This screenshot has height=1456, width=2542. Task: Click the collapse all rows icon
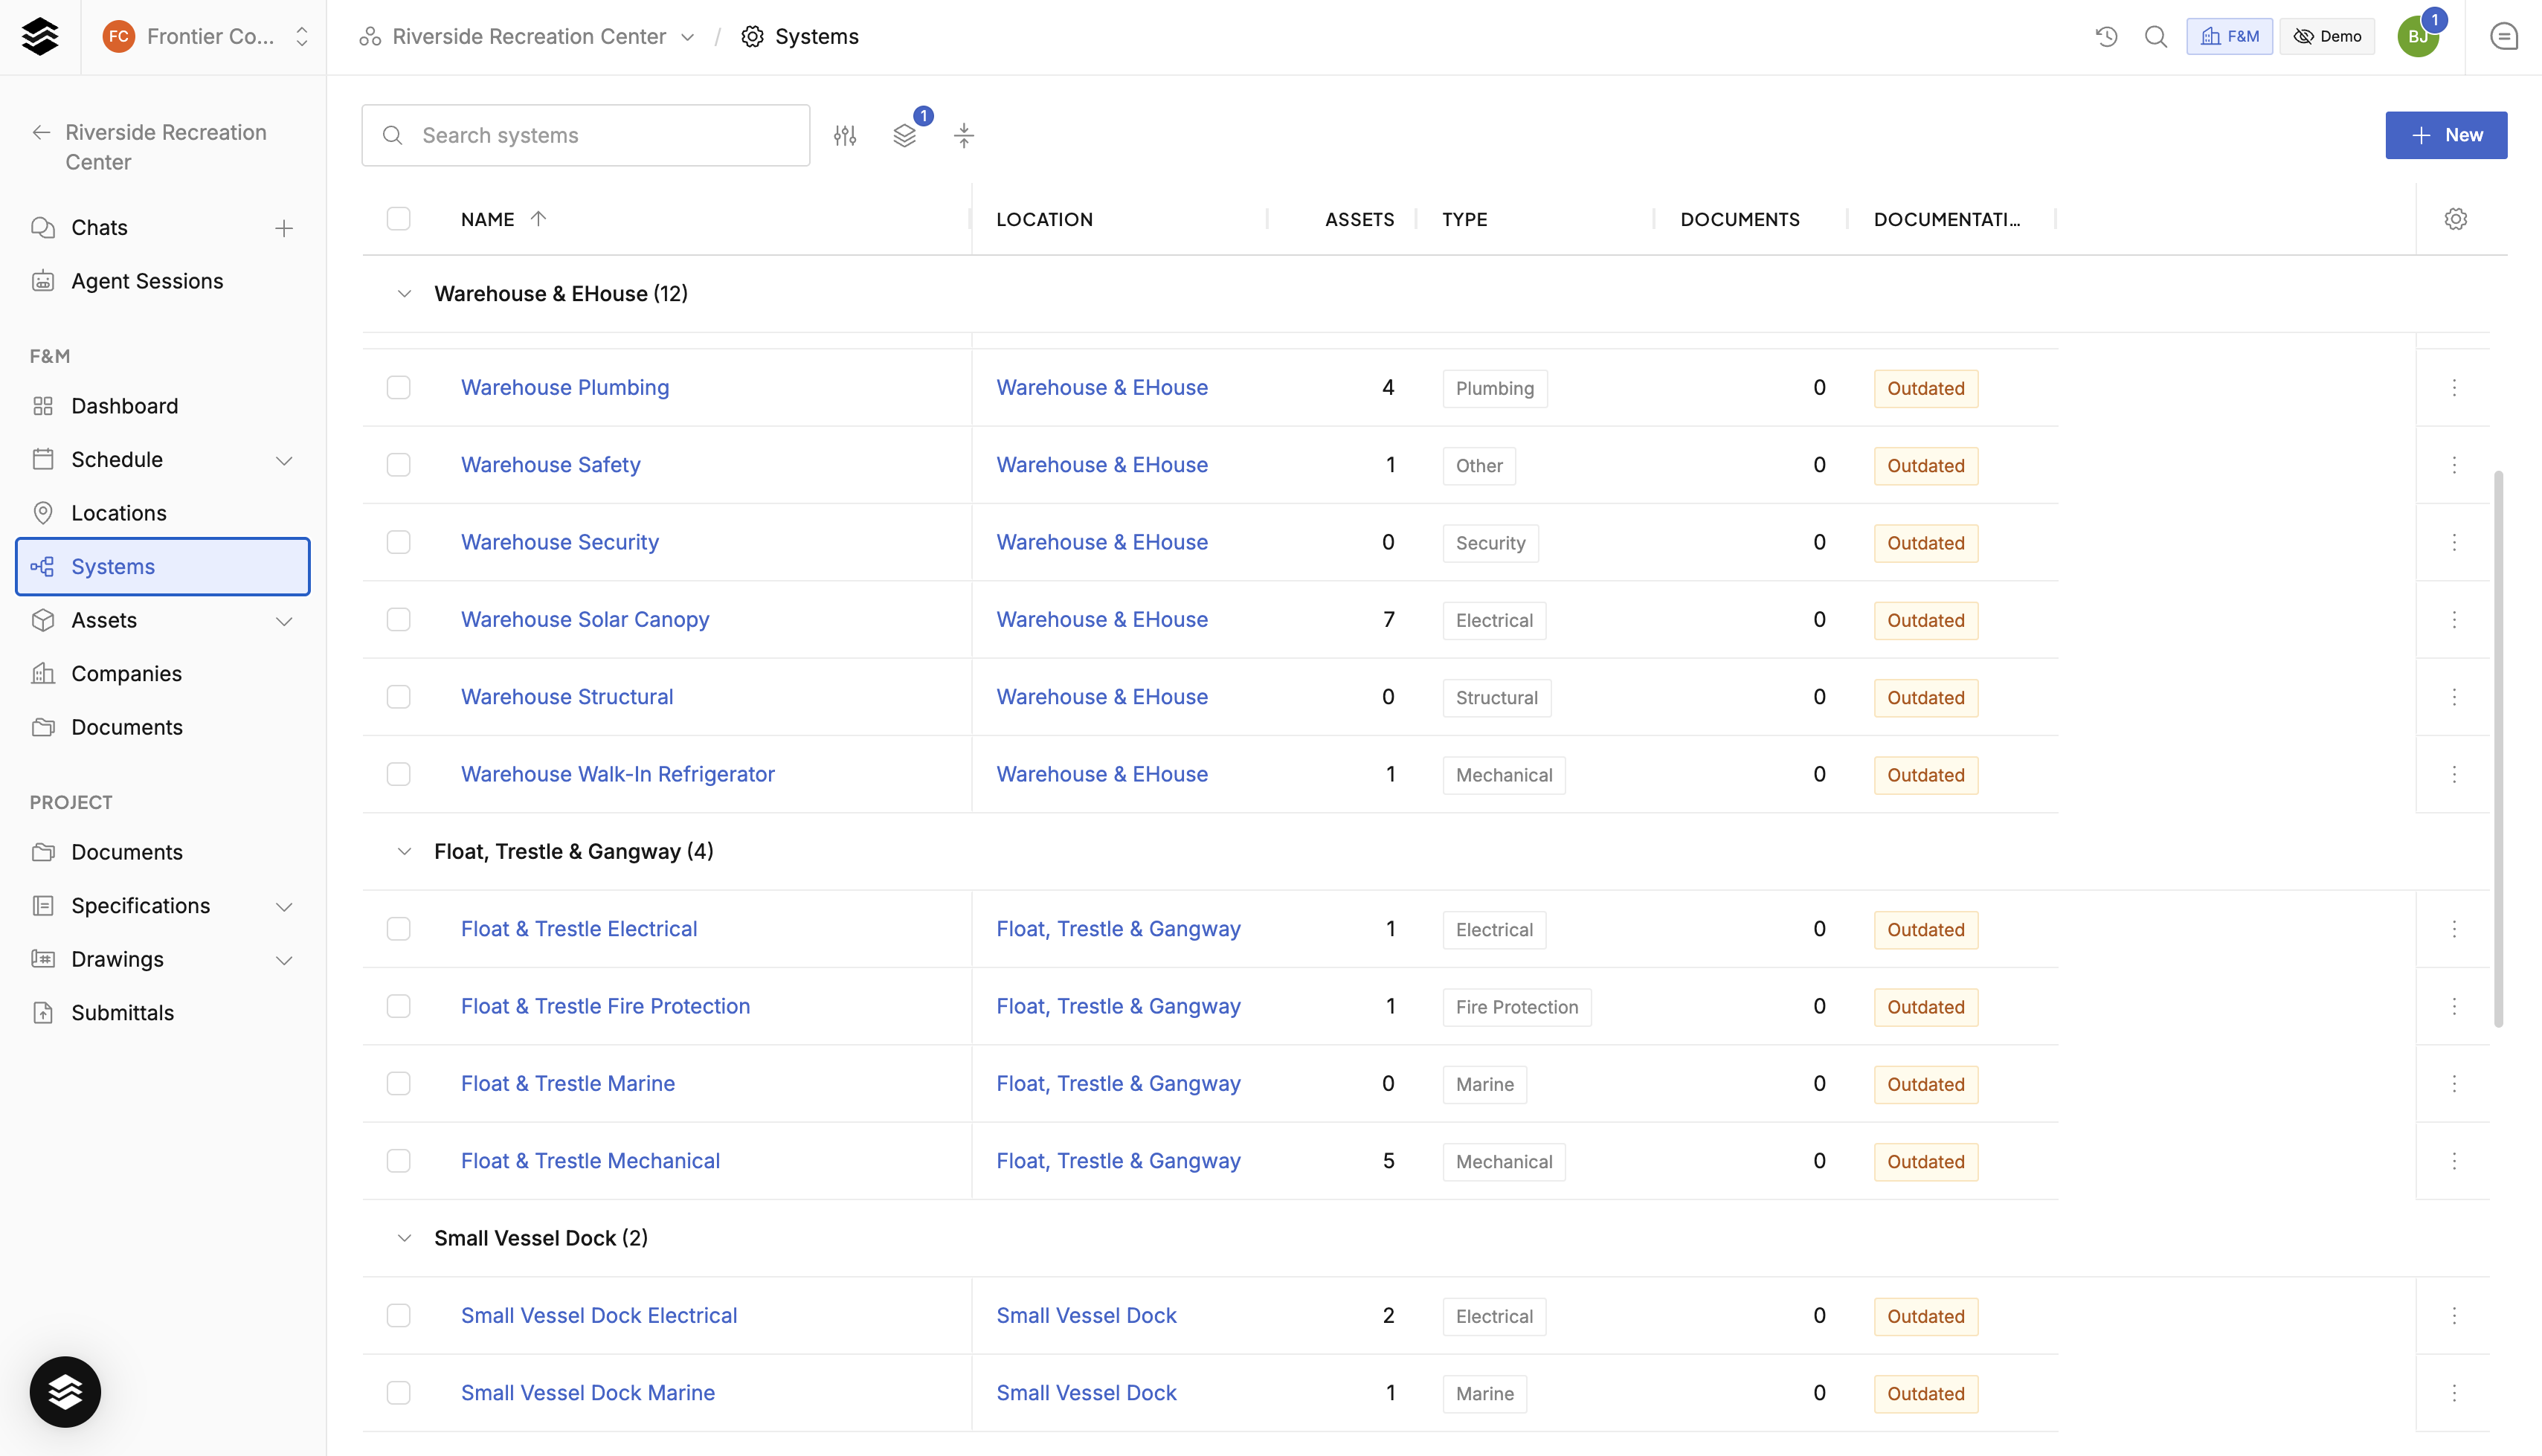(964, 135)
